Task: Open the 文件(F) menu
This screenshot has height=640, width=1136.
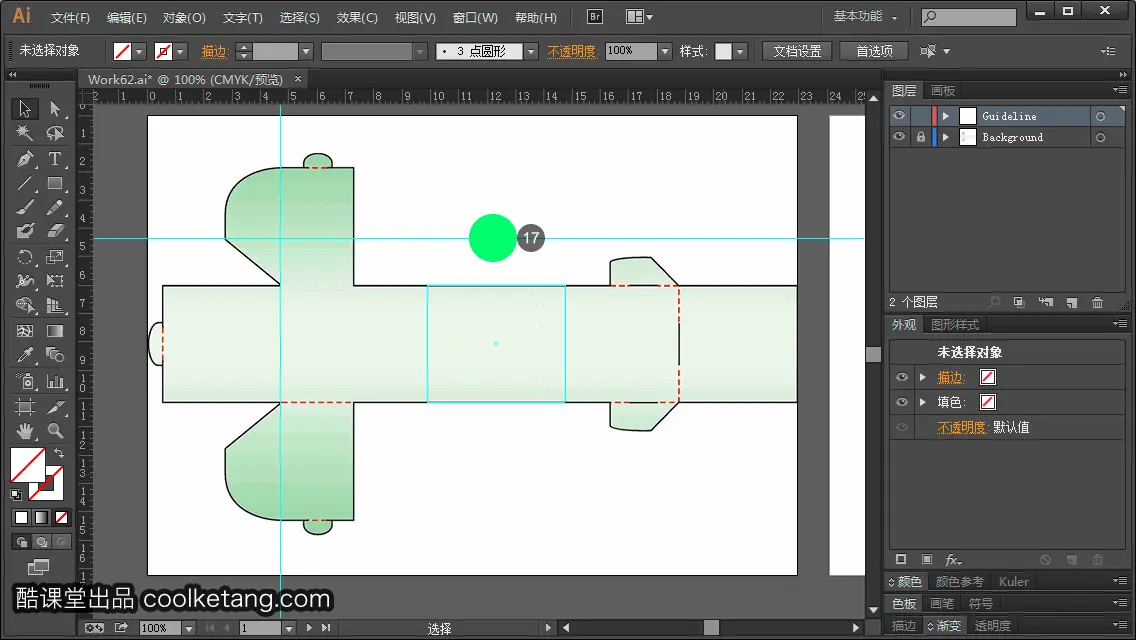Action: 70,17
